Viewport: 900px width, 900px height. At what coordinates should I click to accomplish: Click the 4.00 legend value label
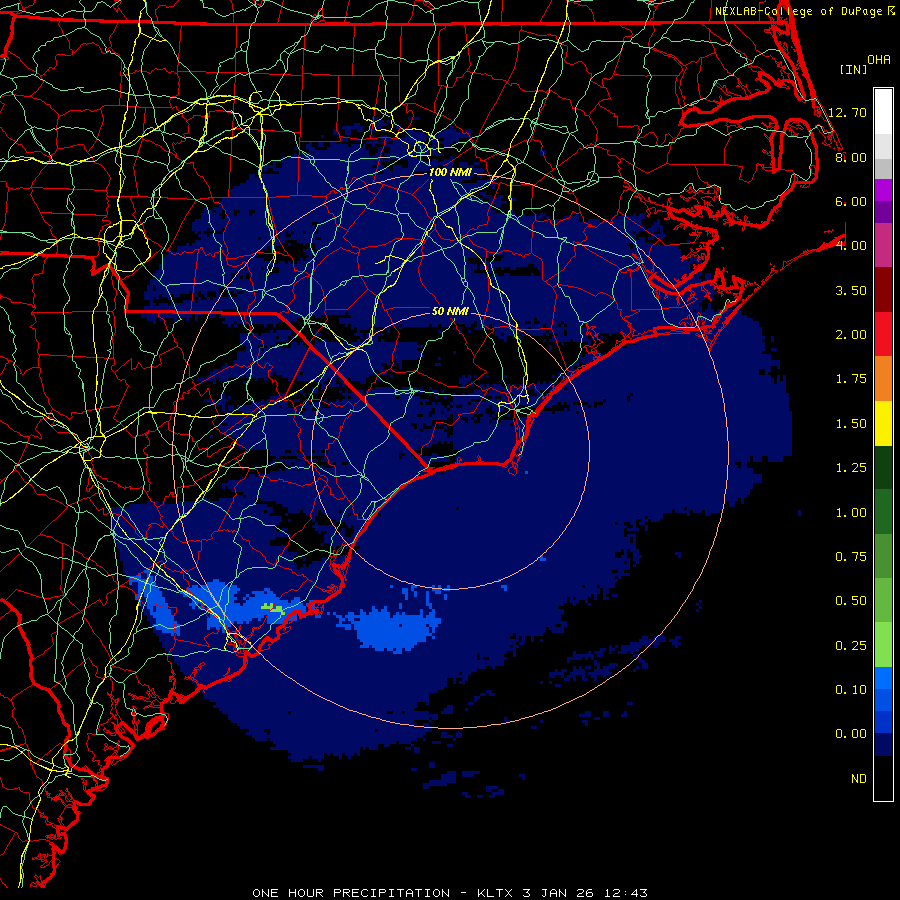pyautogui.click(x=851, y=246)
